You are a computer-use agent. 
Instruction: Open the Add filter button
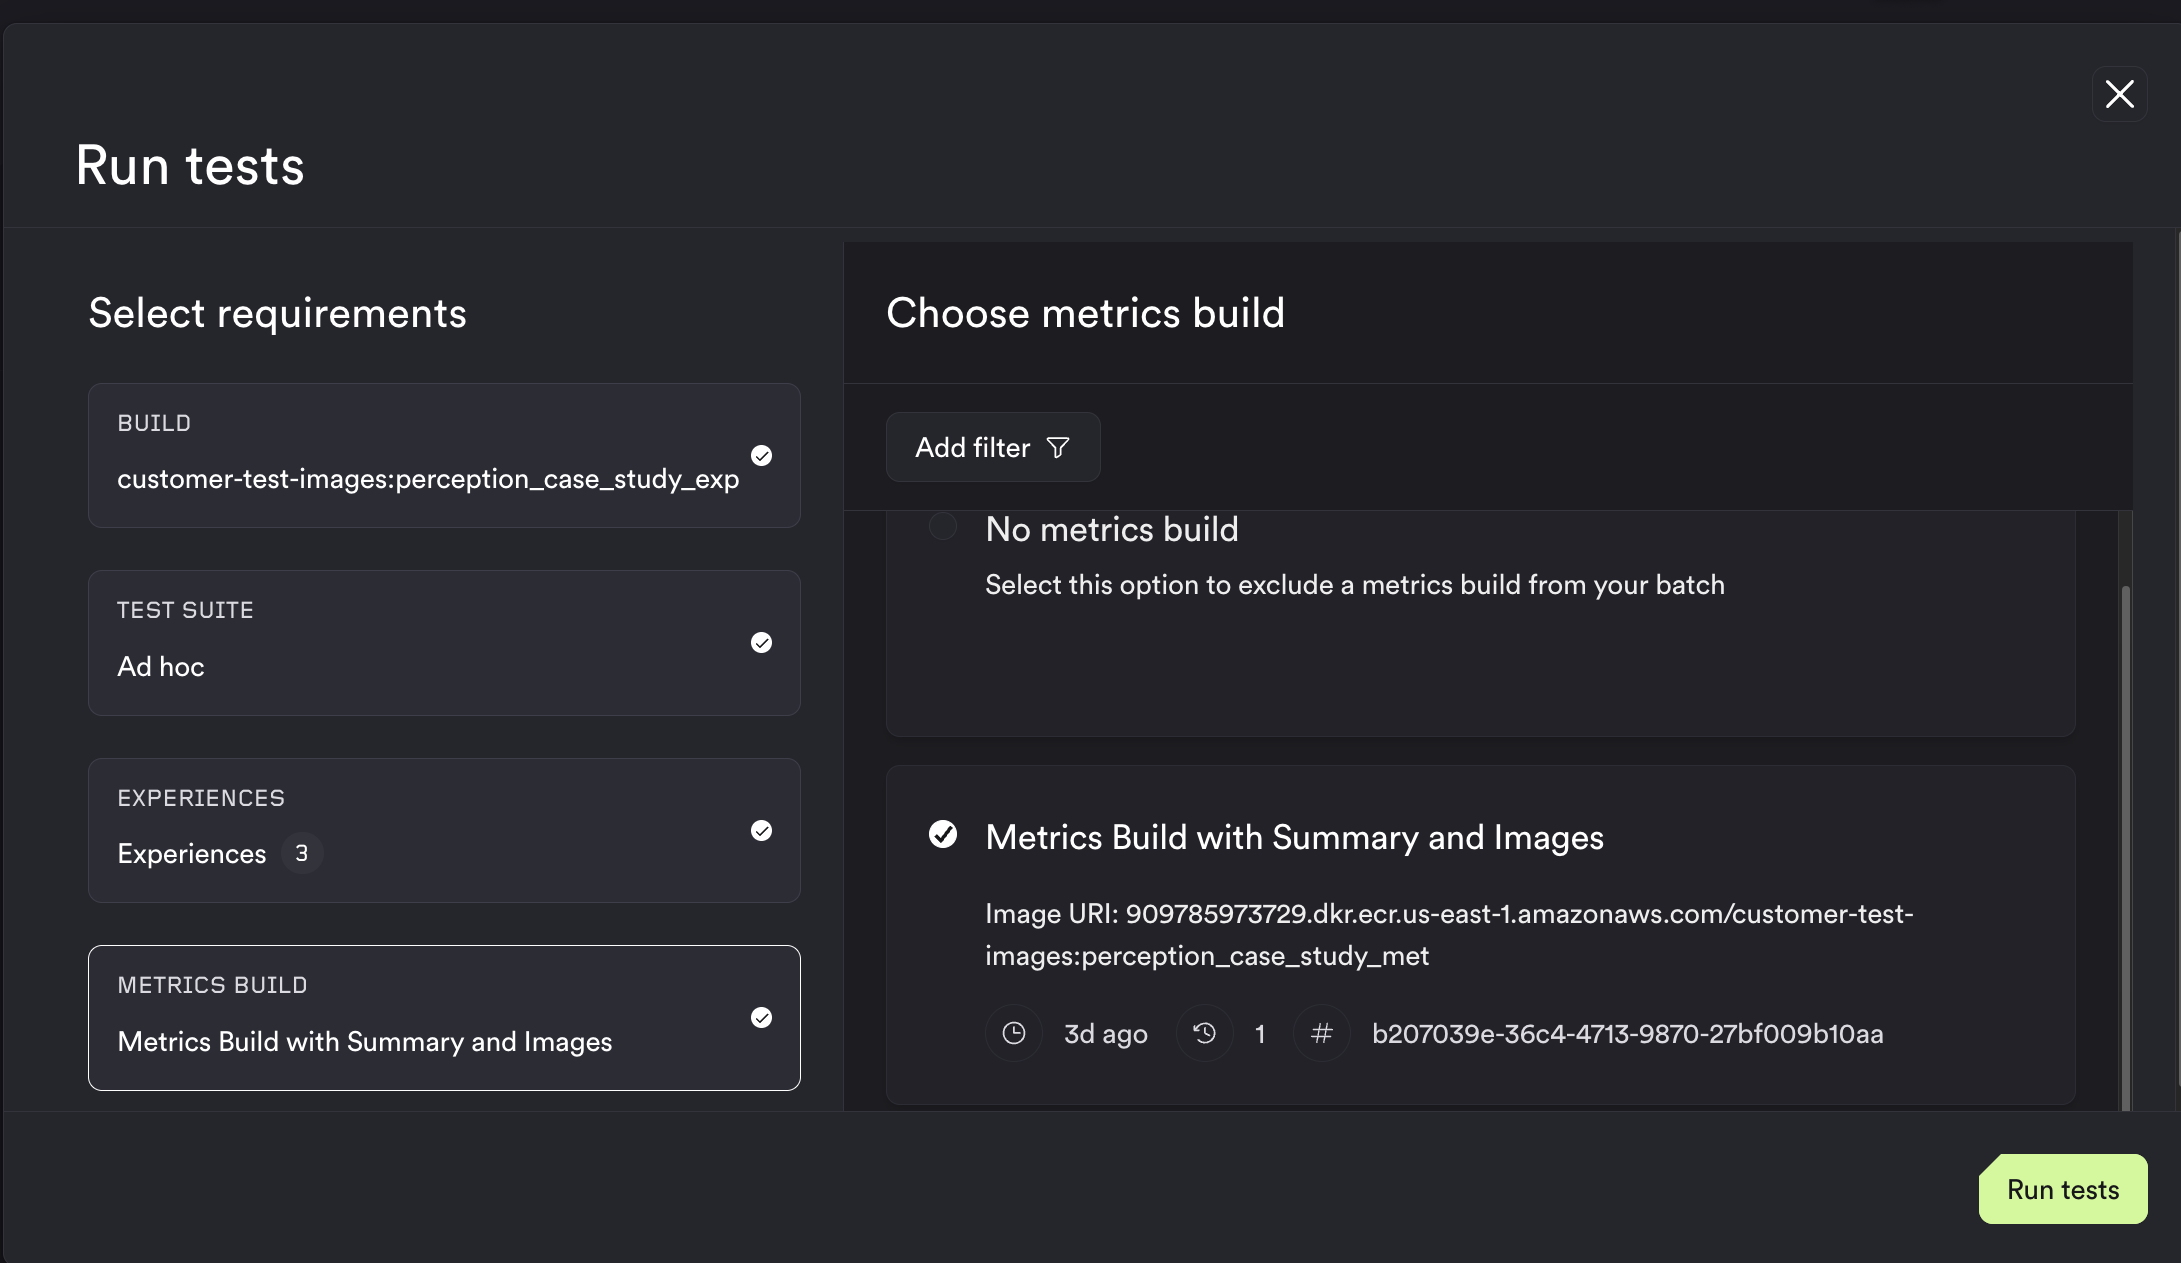click(992, 447)
